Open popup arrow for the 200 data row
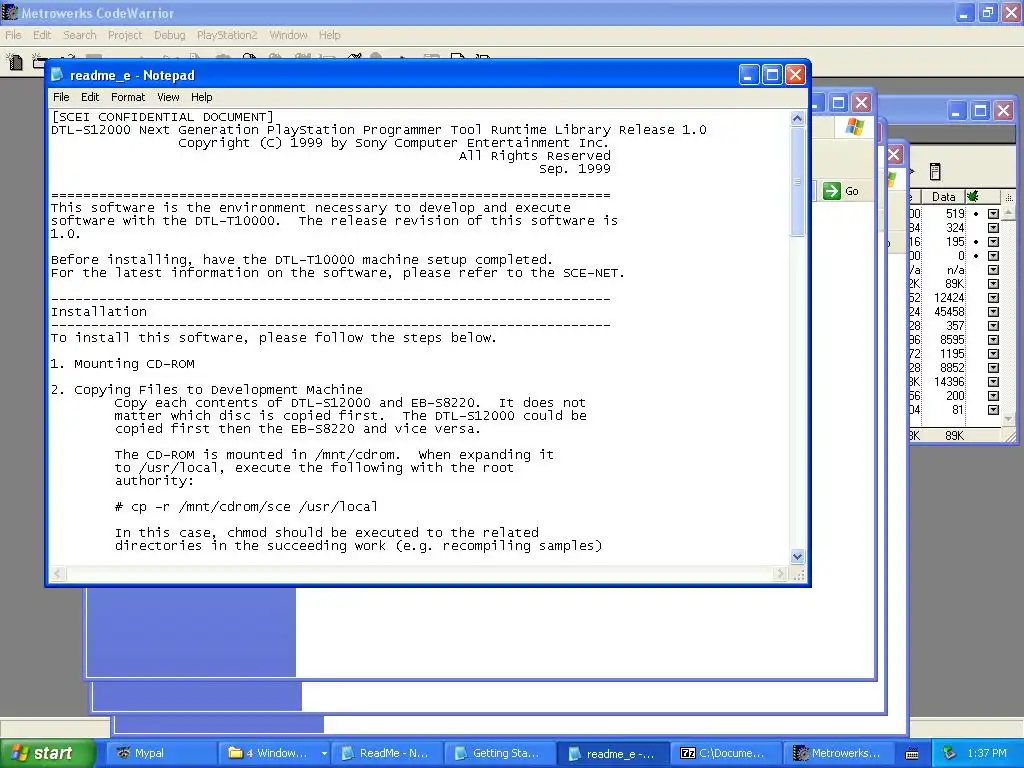 993,396
